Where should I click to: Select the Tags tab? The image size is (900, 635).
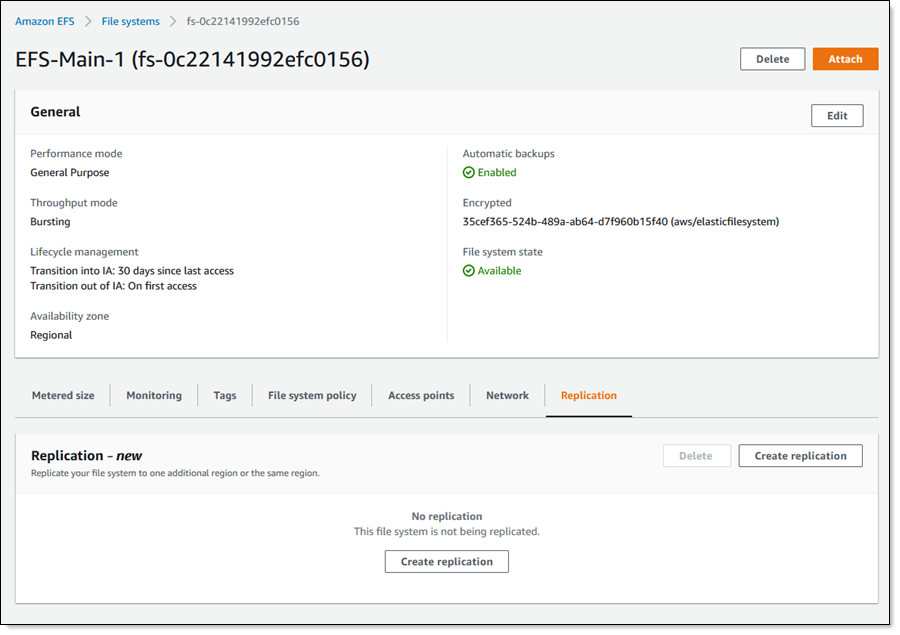click(x=224, y=395)
